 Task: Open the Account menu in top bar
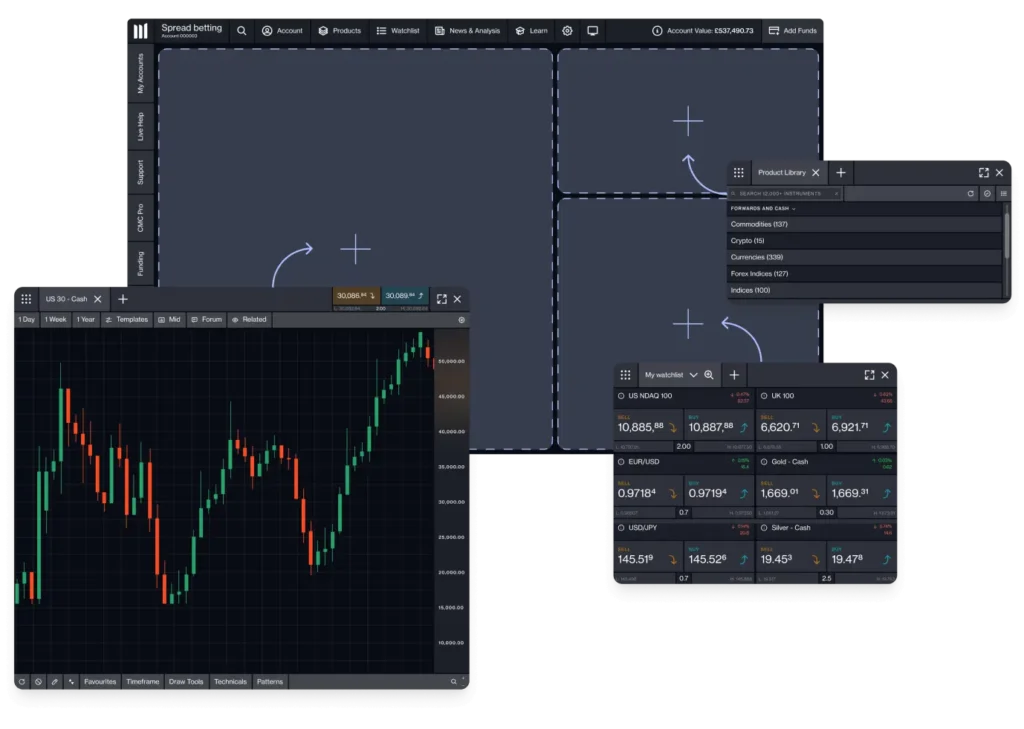click(x=282, y=31)
